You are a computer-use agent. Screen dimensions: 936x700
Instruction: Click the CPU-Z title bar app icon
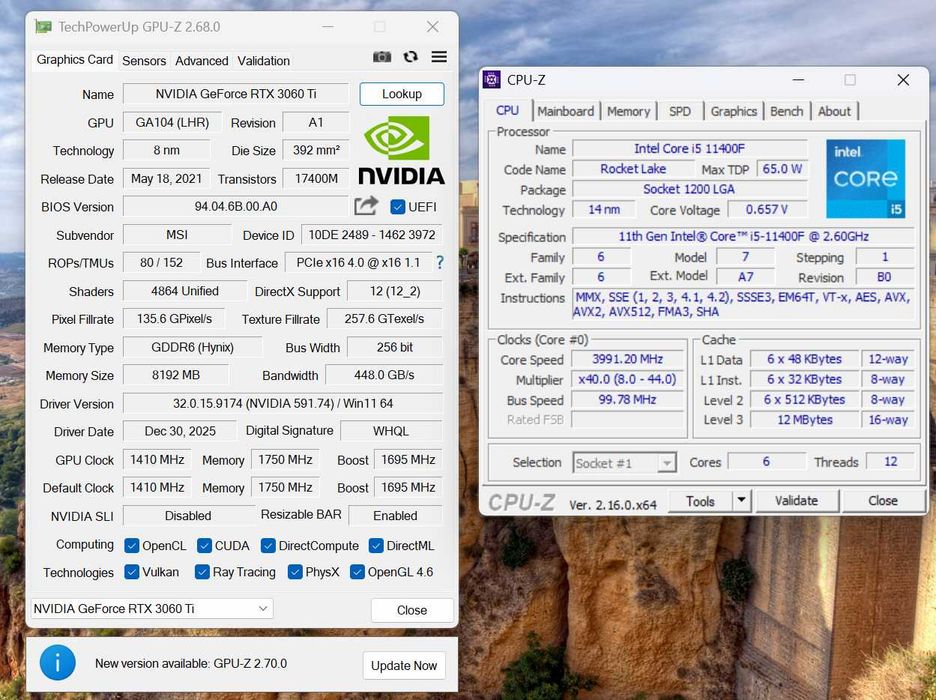click(x=491, y=79)
